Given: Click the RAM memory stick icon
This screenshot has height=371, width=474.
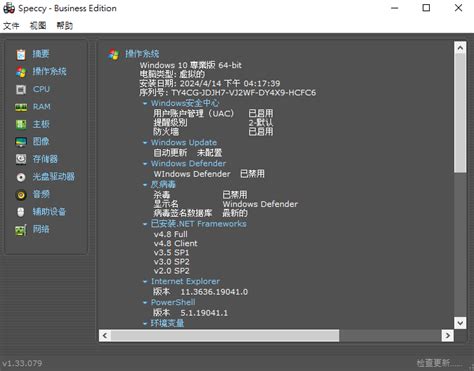Looking at the screenshot, I should (21, 107).
